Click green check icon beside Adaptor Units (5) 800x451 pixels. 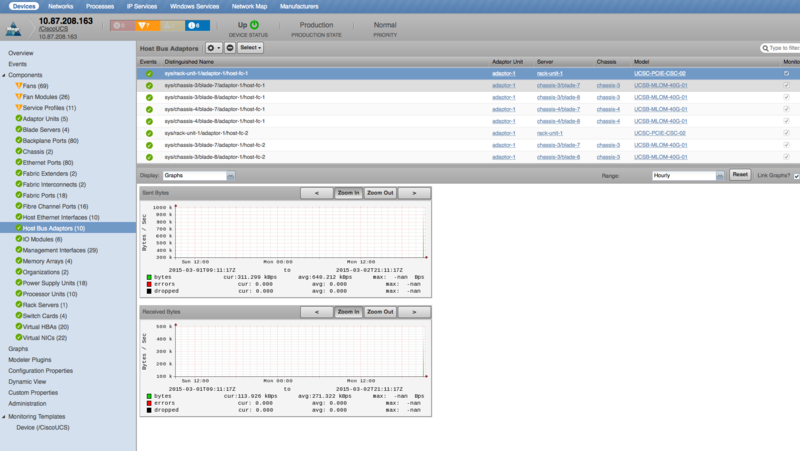pos(19,118)
